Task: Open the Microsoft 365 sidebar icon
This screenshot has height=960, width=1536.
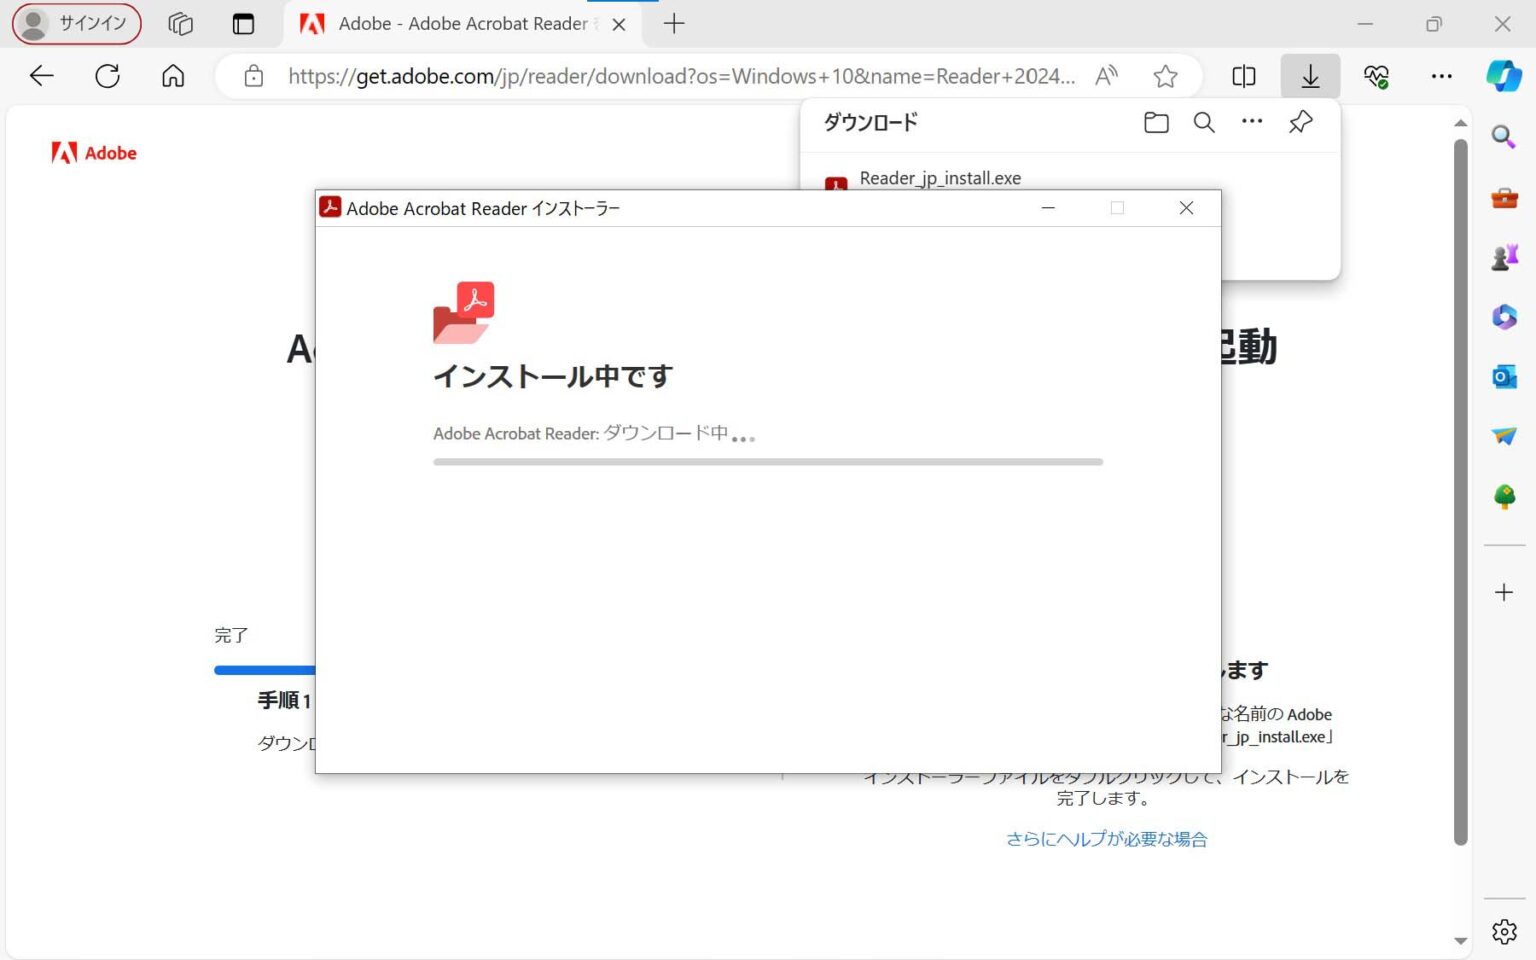Action: (1503, 317)
